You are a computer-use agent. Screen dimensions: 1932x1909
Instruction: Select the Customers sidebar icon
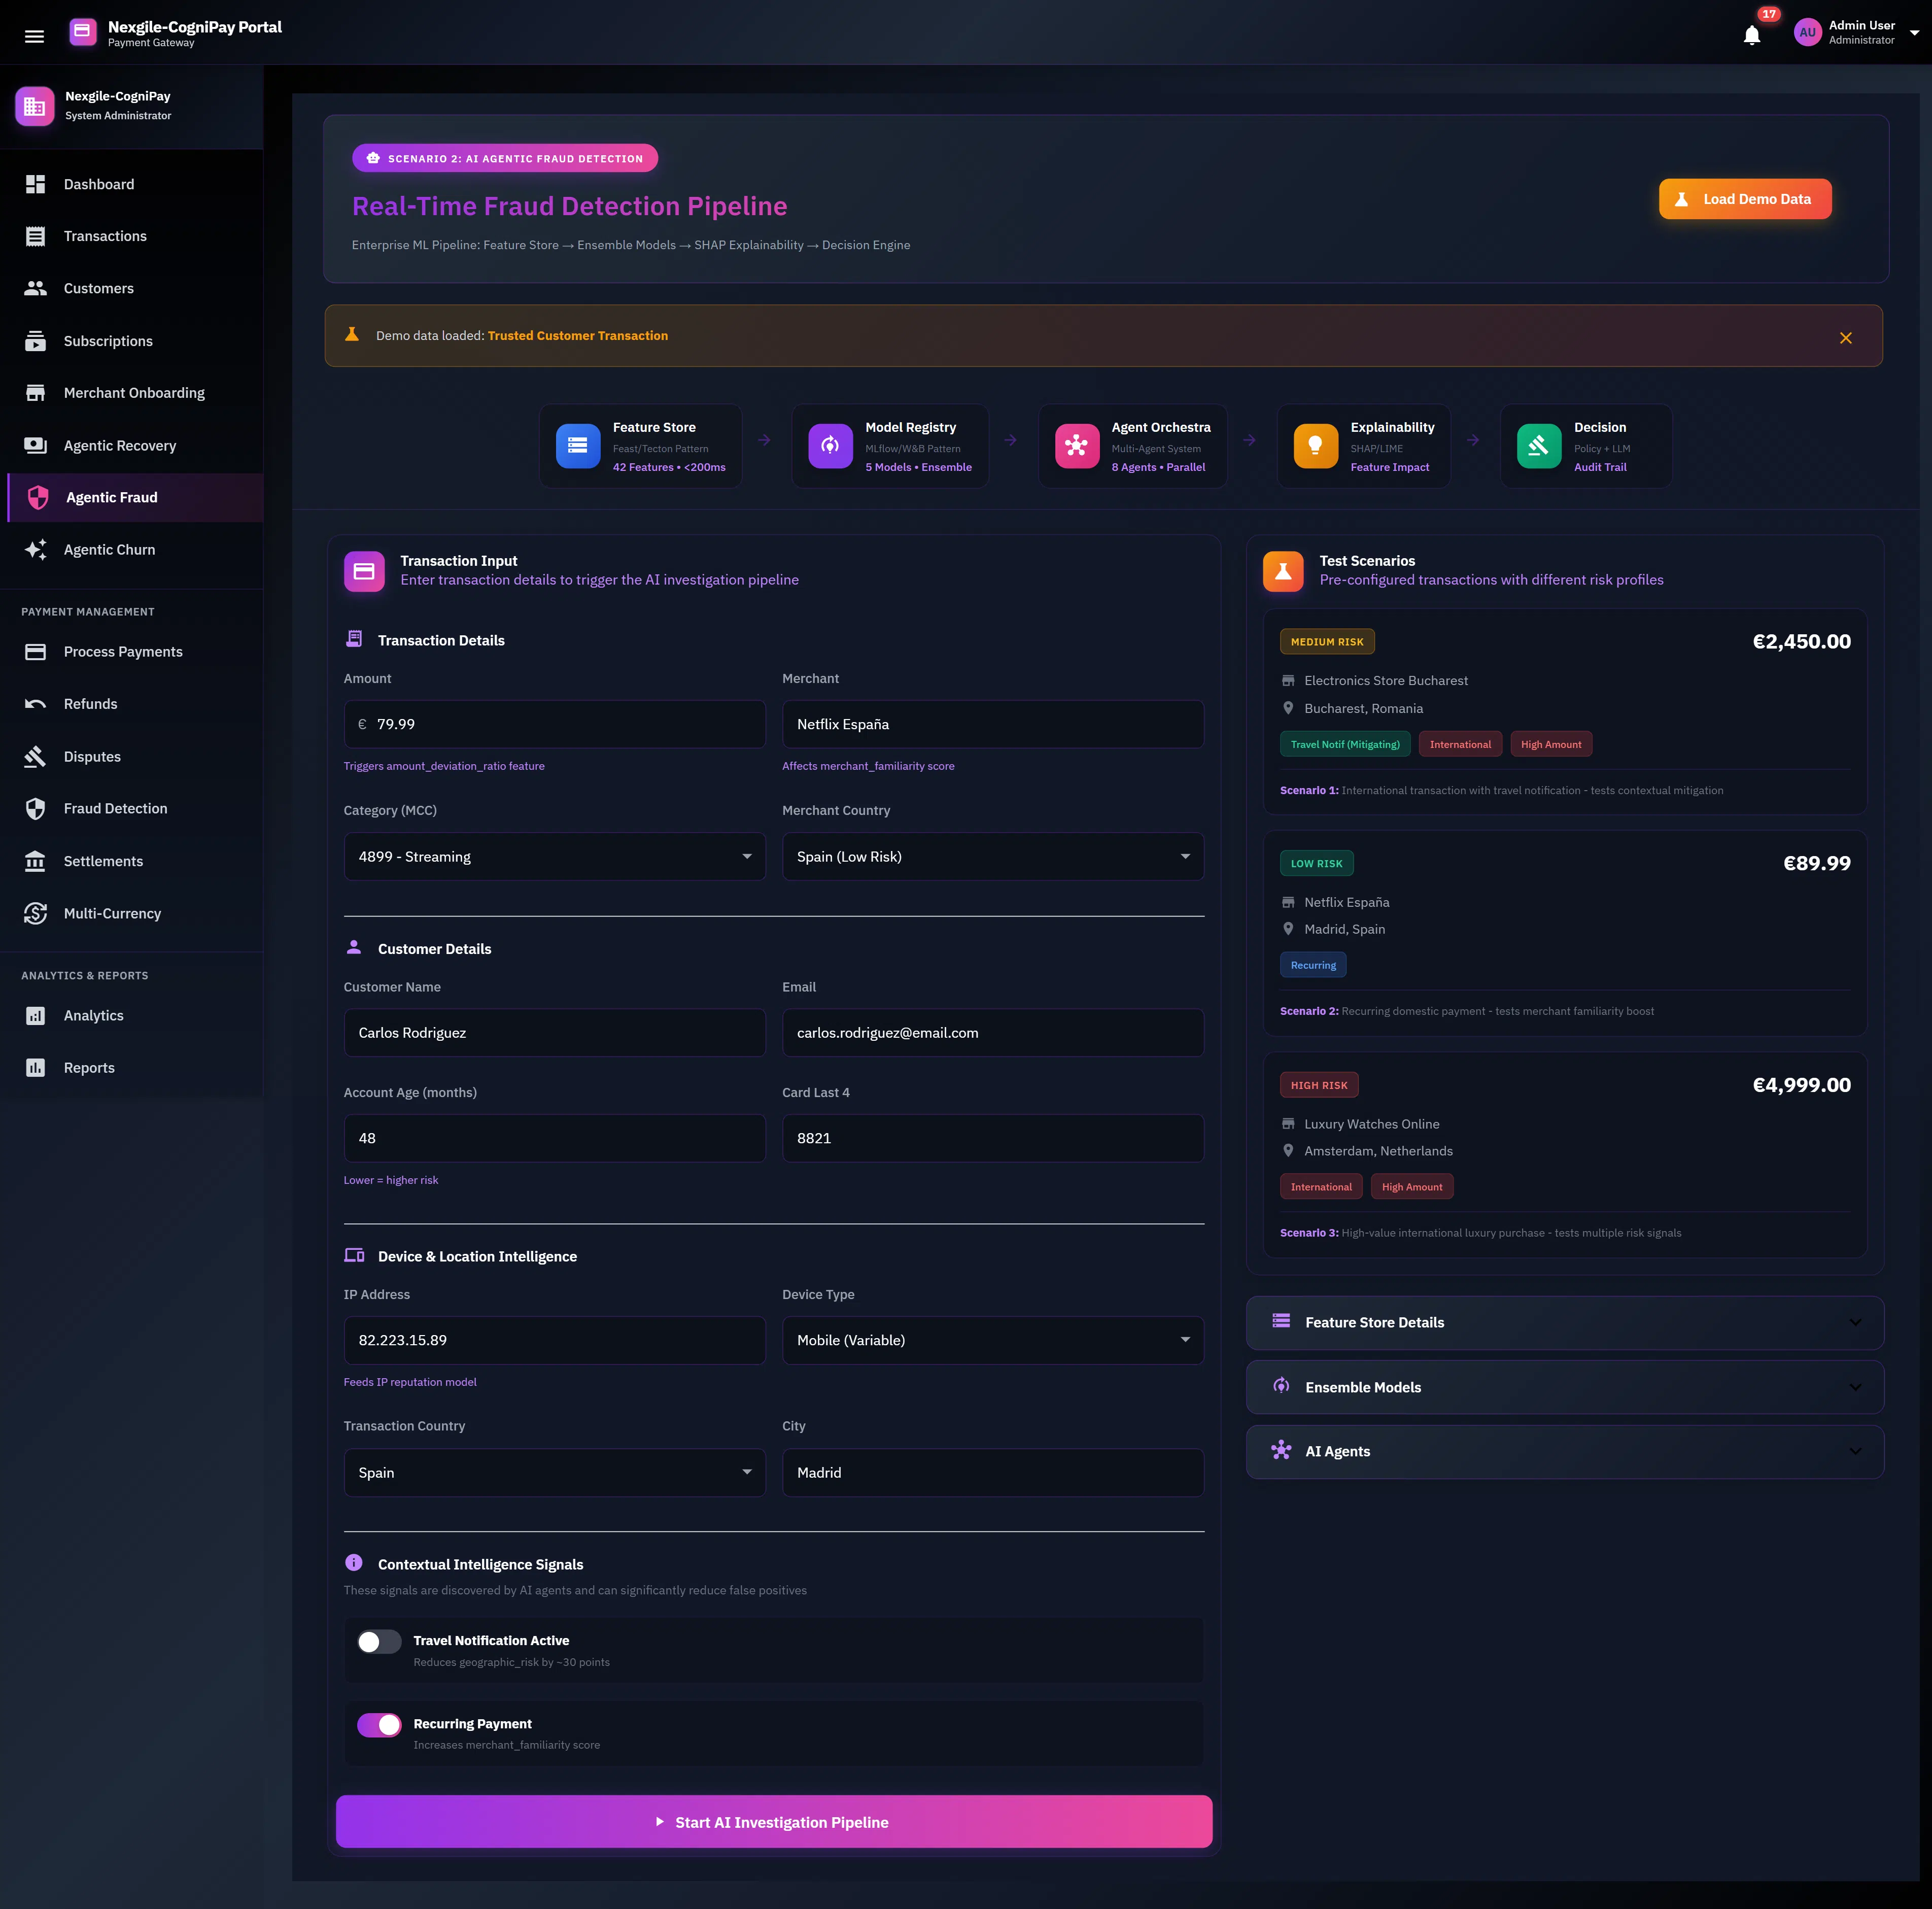coord(35,288)
